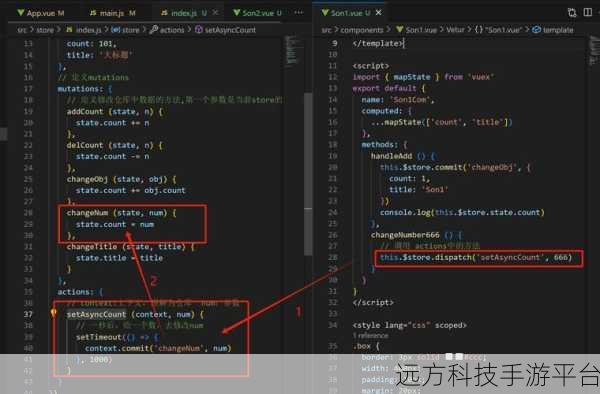
Task: Click the lightbulb quick-fix icon at line 37
Action: click(54, 313)
